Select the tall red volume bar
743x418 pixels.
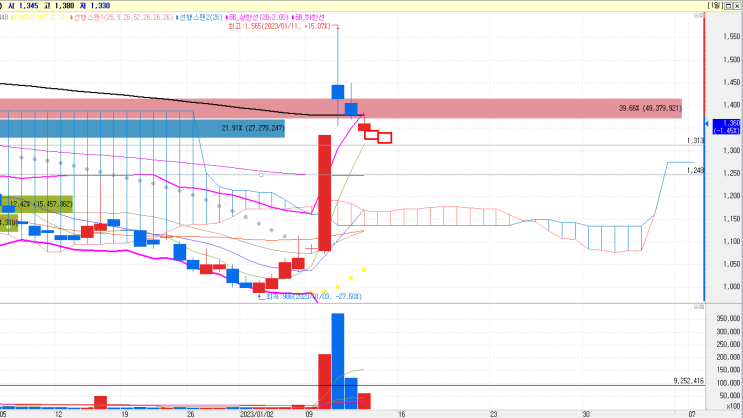click(325, 382)
